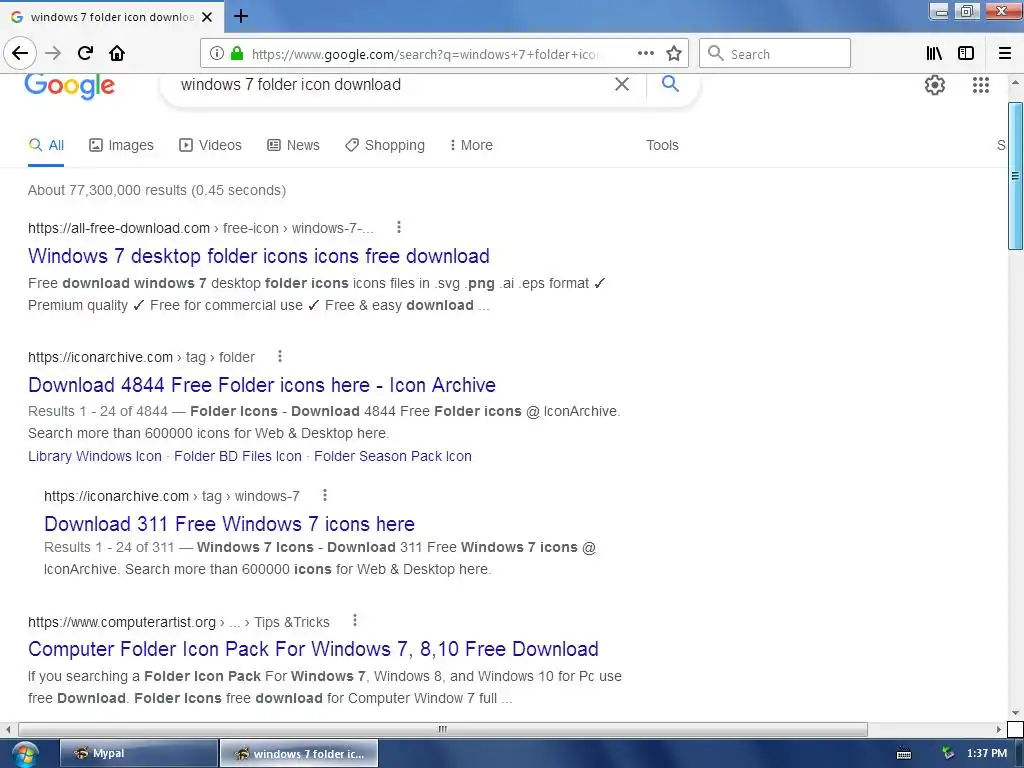Screen dimensions: 1024x768
Task: Click the Google logo
Action: [x=69, y=86]
